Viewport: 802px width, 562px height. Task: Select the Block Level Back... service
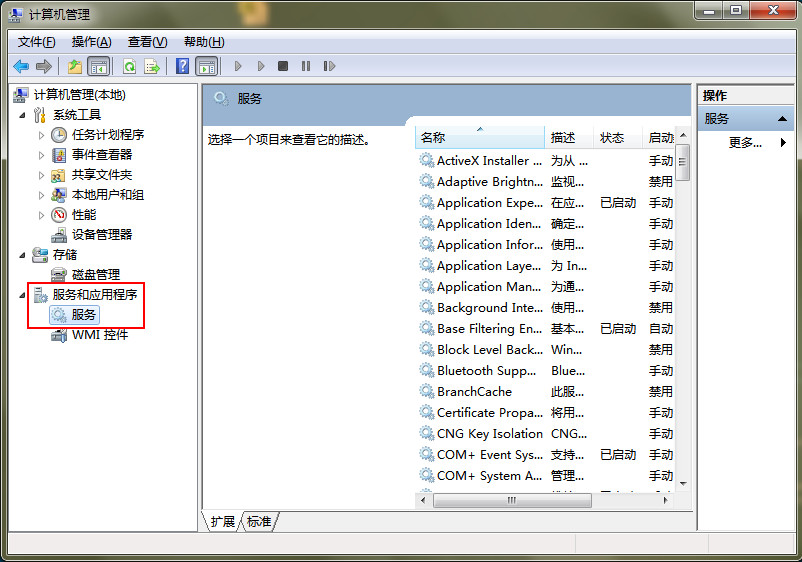[x=545, y=350]
